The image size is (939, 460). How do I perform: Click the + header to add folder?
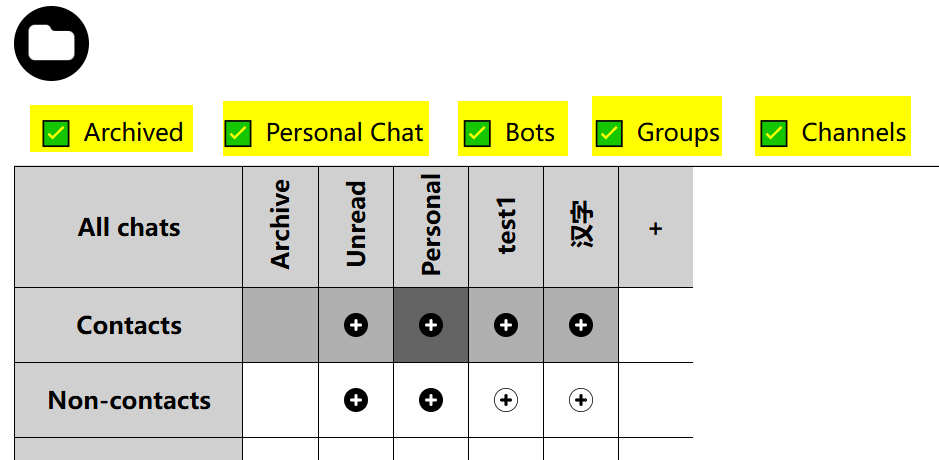pyautogui.click(x=656, y=227)
